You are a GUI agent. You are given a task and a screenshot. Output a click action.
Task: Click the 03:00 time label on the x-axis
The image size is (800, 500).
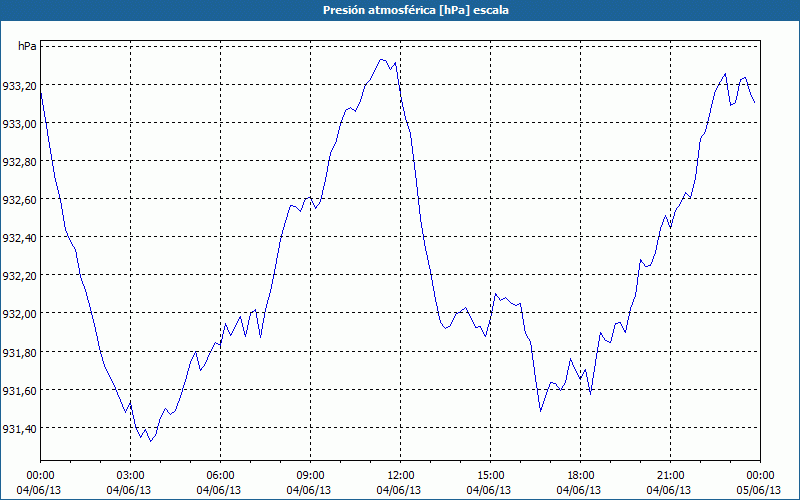(131, 476)
